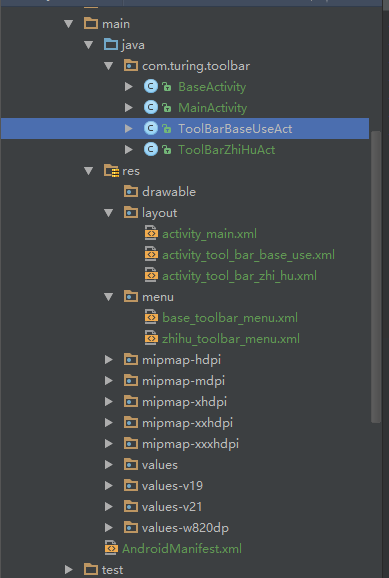Select the mipmap-xxxhdpi folder label
Image resolution: width=389 pixels, height=578 pixels.
click(190, 444)
